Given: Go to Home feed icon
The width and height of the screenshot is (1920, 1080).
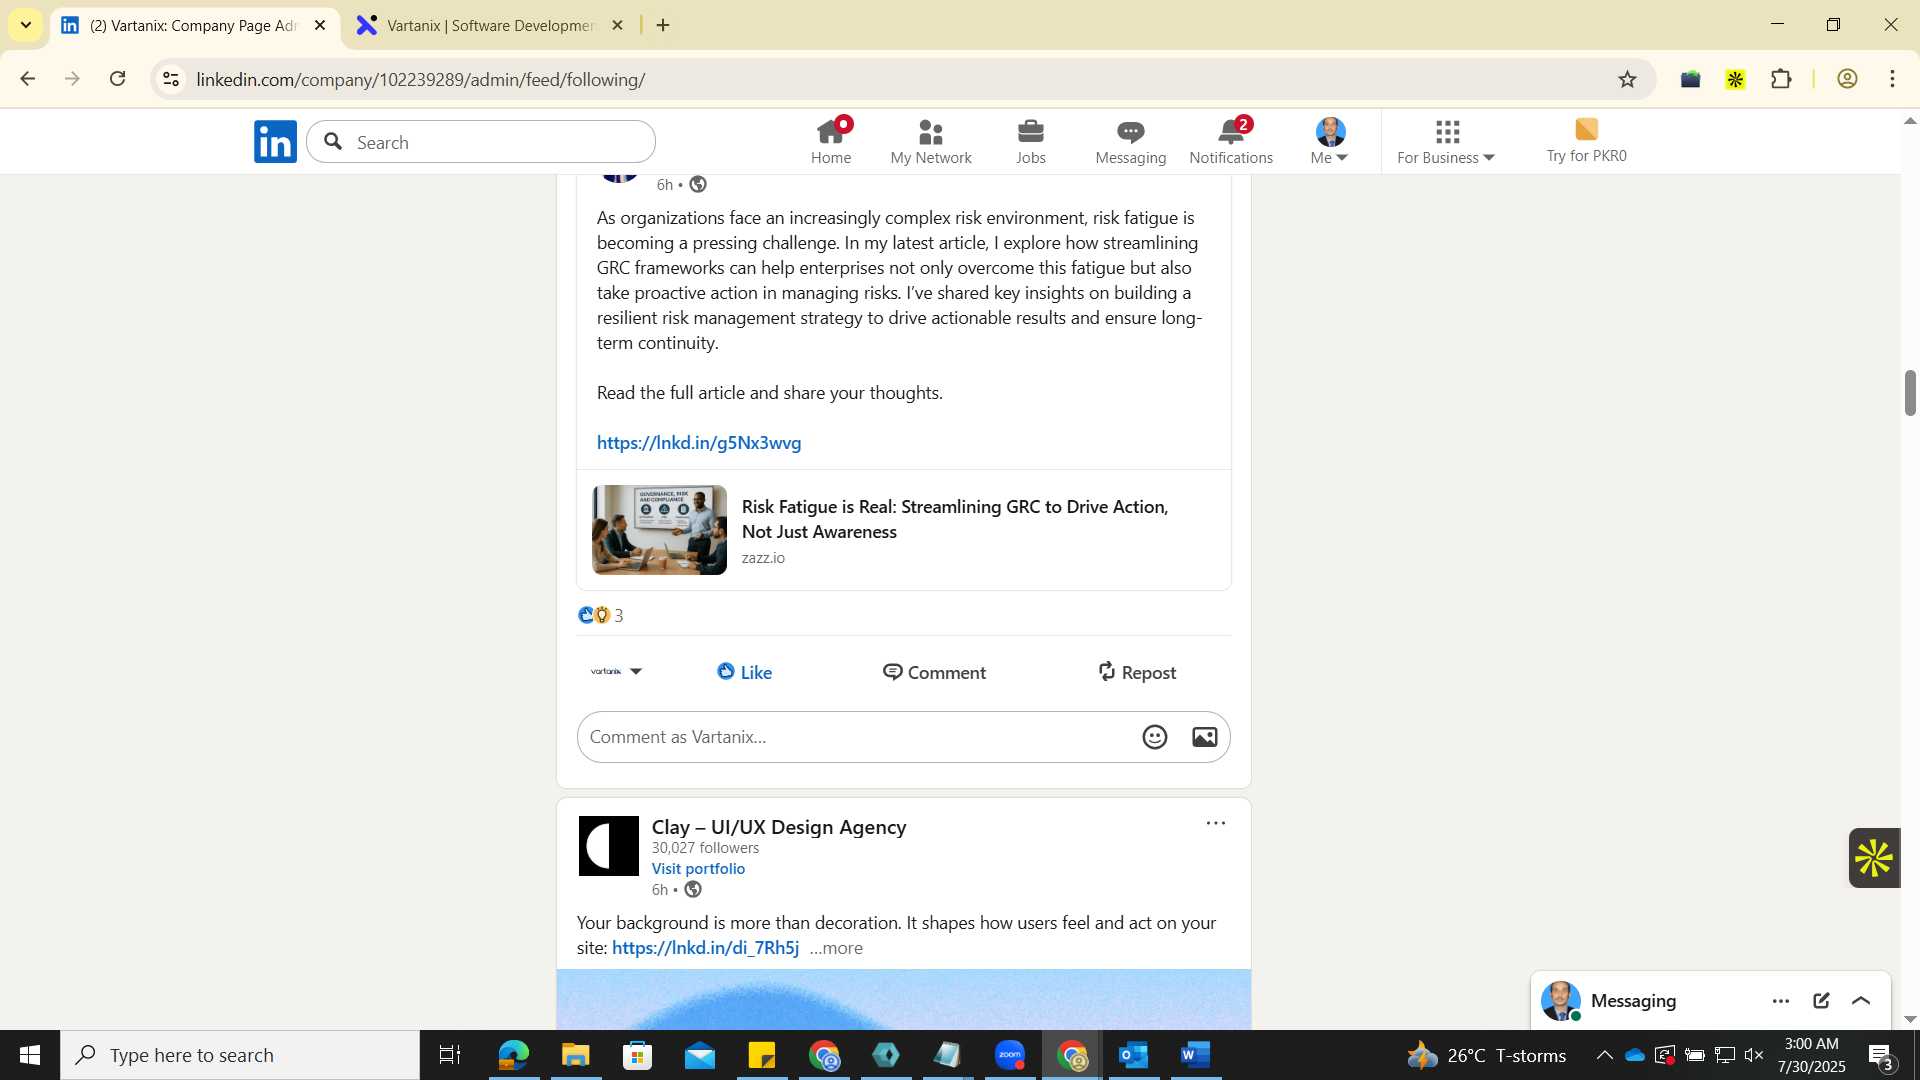Looking at the screenshot, I should (830, 141).
